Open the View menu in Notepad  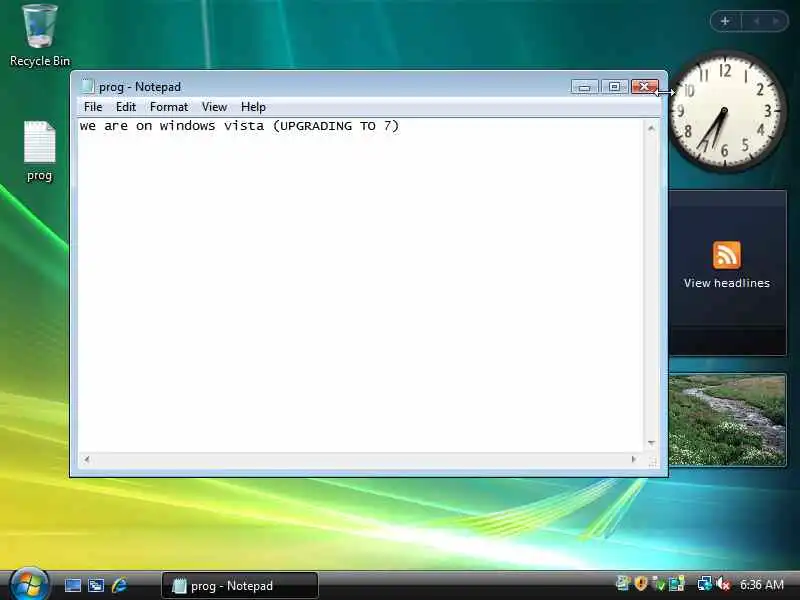(214, 107)
